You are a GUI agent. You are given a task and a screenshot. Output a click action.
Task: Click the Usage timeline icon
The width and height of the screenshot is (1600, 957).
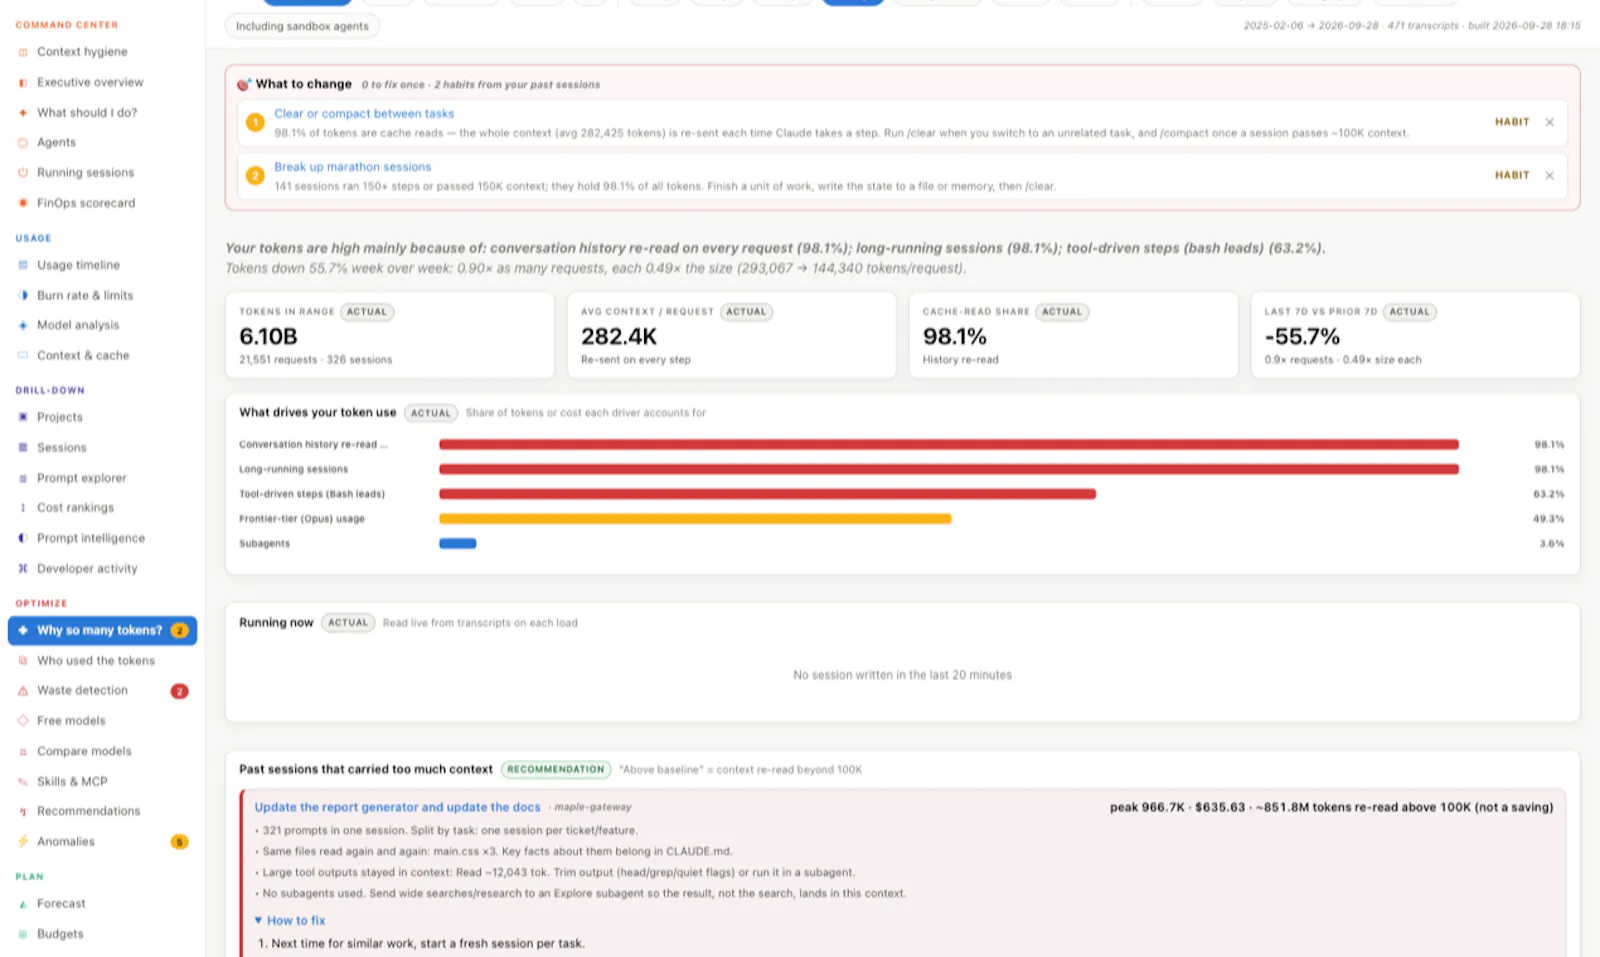pos(23,265)
